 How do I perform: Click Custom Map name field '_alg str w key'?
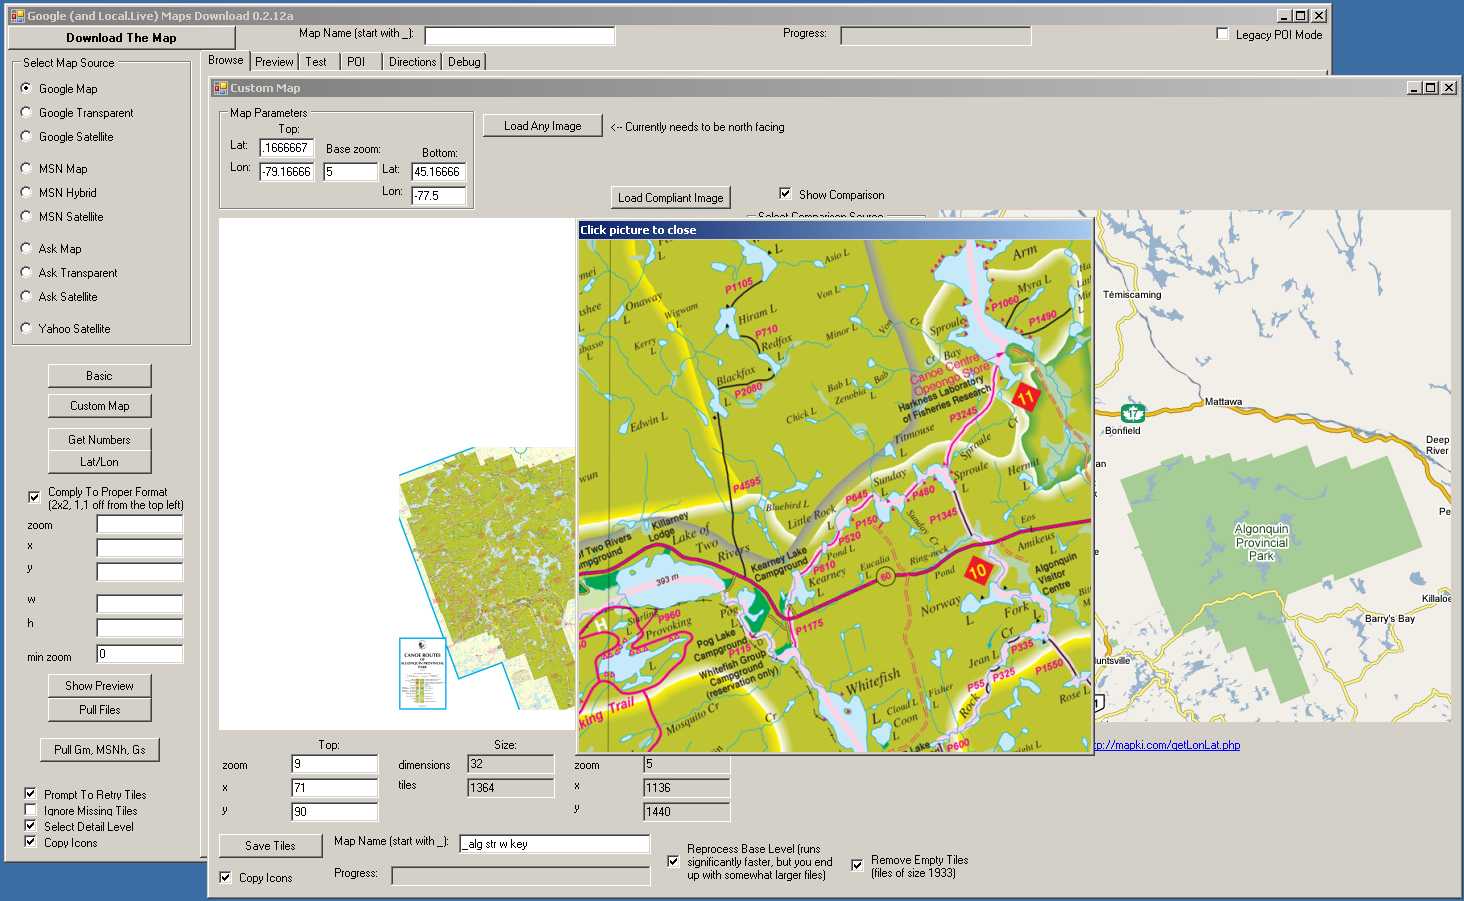tap(554, 844)
